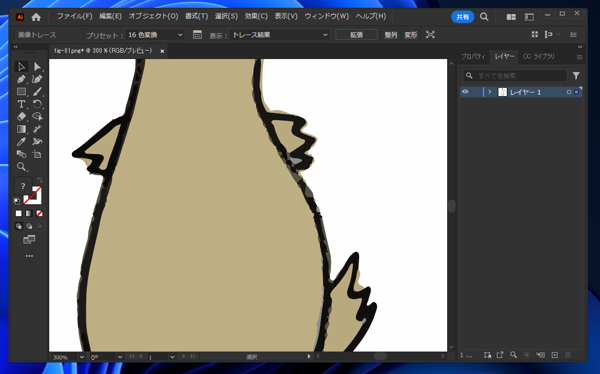Viewport: 600px width, 374px height.
Task: Set paint mode to Gradient
Action: pyautogui.click(x=29, y=213)
